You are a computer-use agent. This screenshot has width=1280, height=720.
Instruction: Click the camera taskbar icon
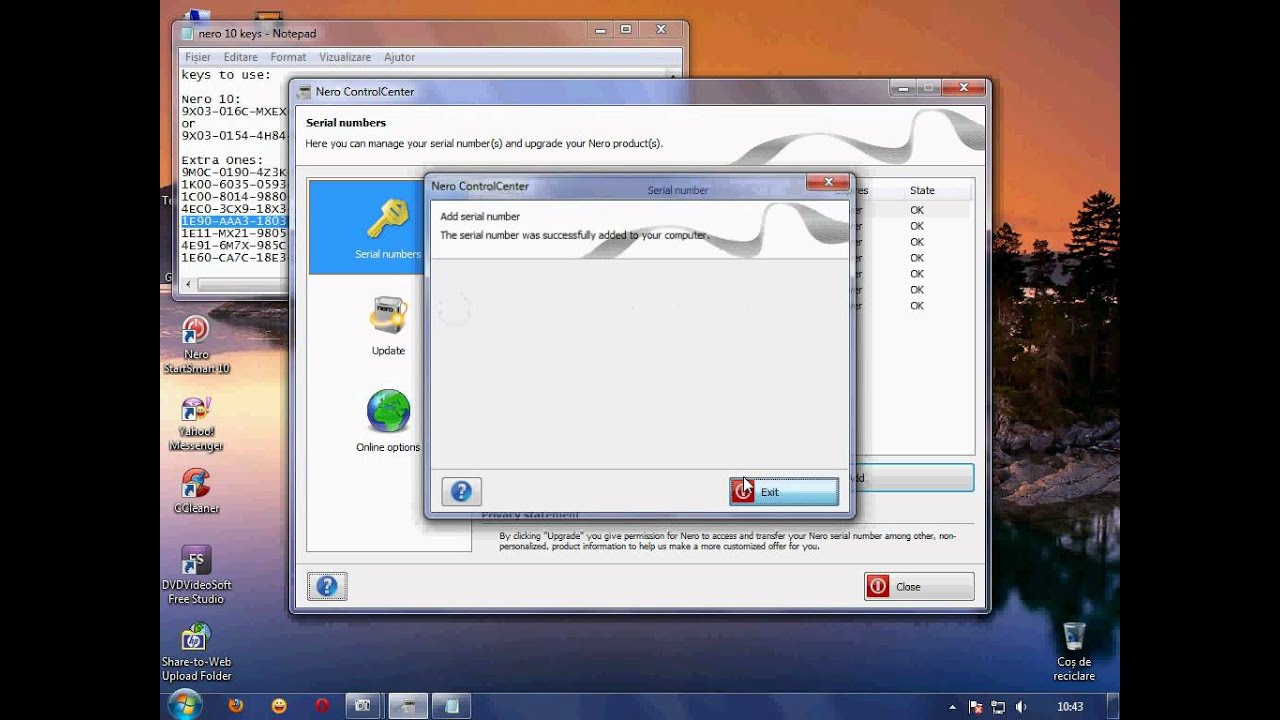362,706
